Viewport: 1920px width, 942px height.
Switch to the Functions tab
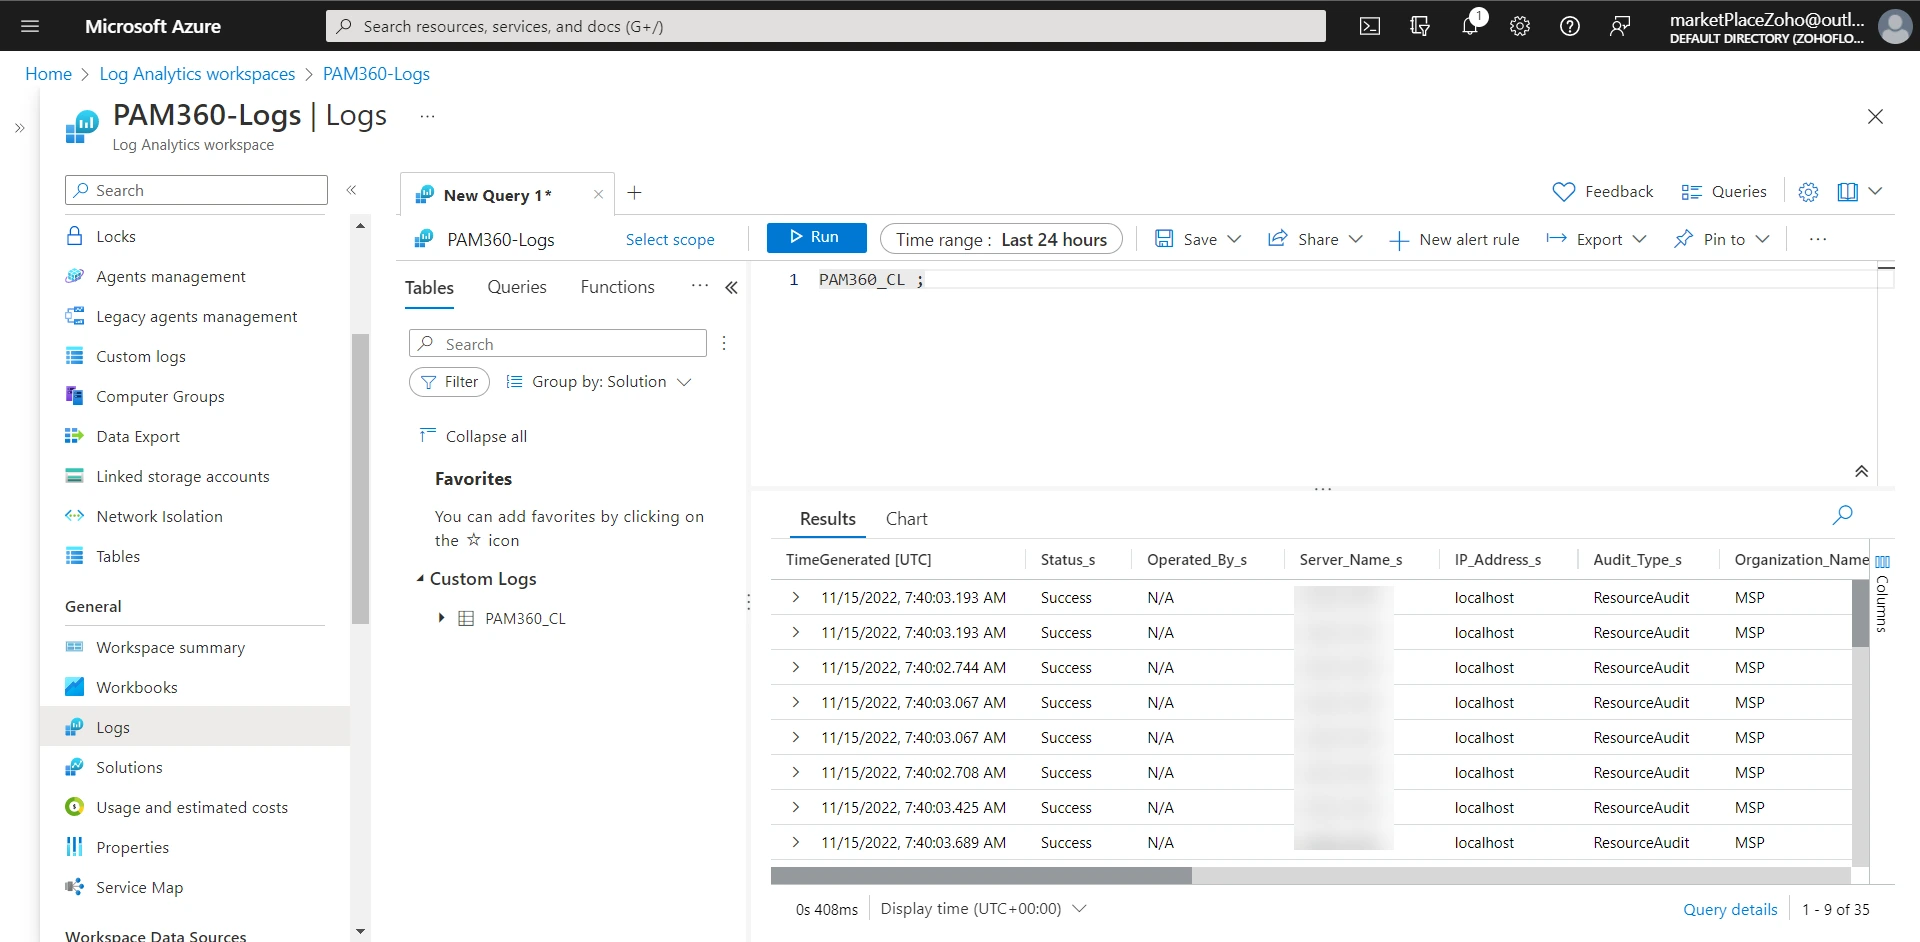[617, 287]
